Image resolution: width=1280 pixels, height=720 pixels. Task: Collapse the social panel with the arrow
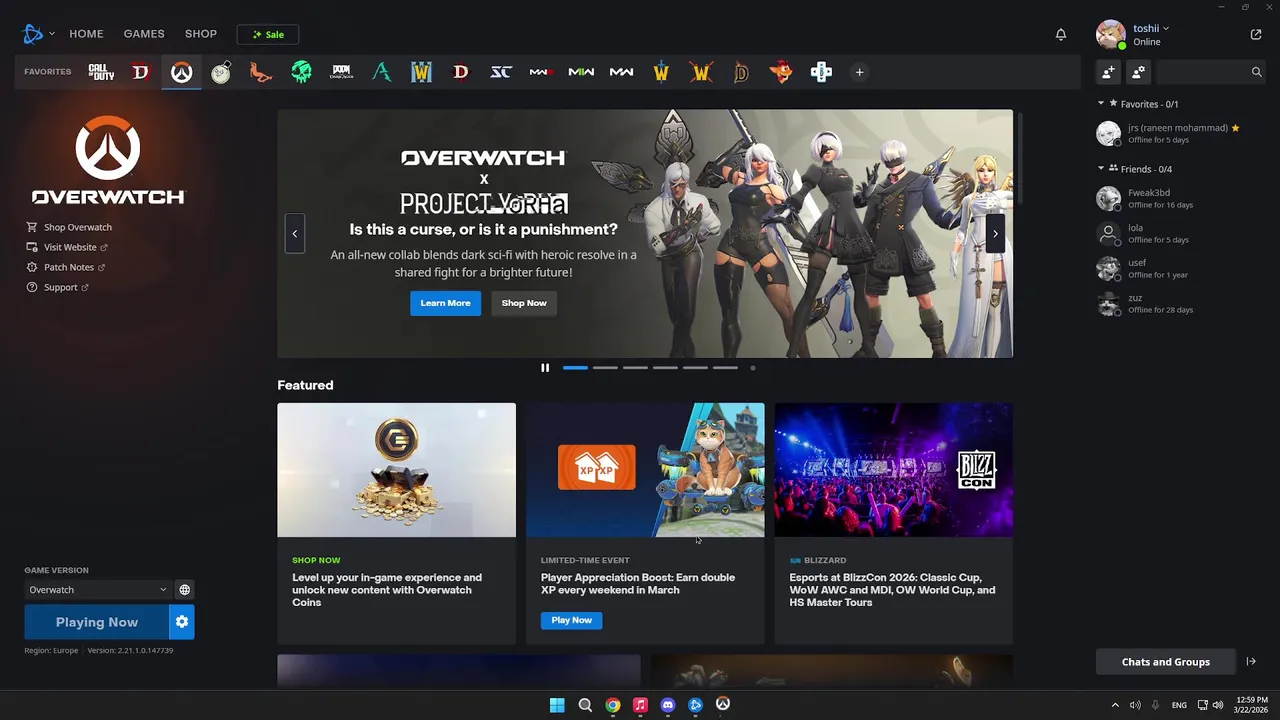point(1251,661)
